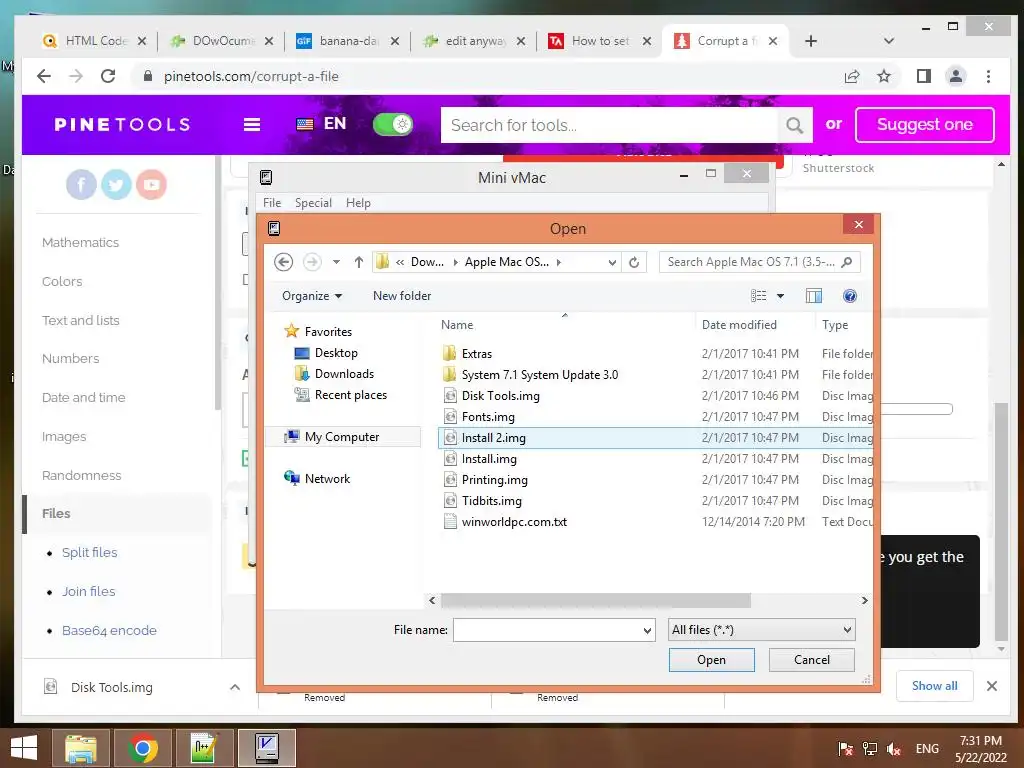
Task: Bookmark this page with the star icon
Action: pyautogui.click(x=884, y=76)
